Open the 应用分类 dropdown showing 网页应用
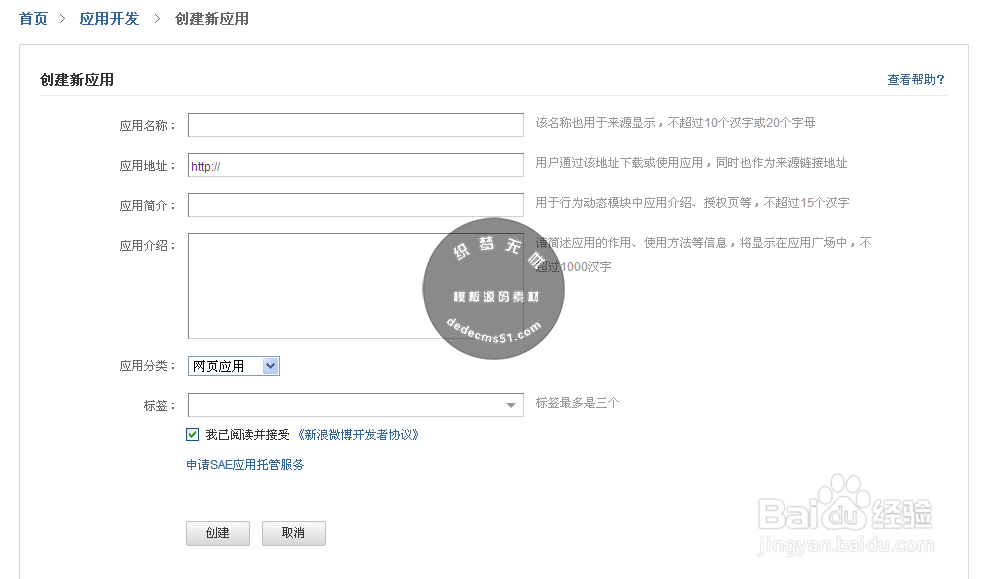Image resolution: width=987 pixels, height=579 pixels. 234,366
